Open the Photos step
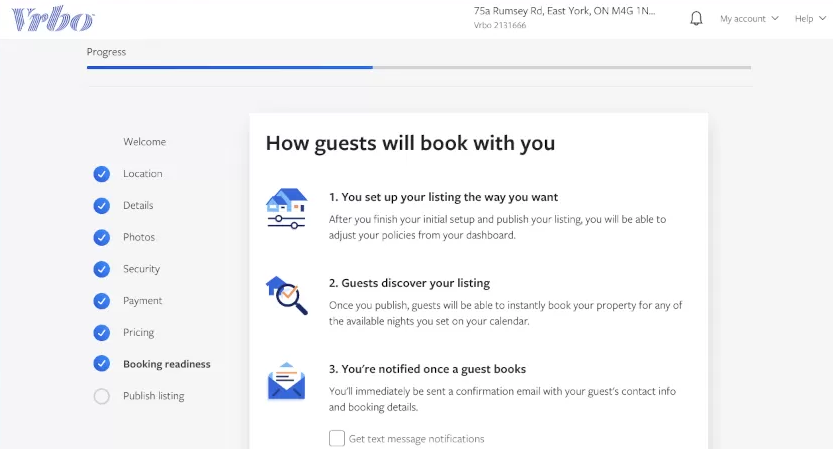Image resolution: width=833 pixels, height=449 pixels. 139,237
